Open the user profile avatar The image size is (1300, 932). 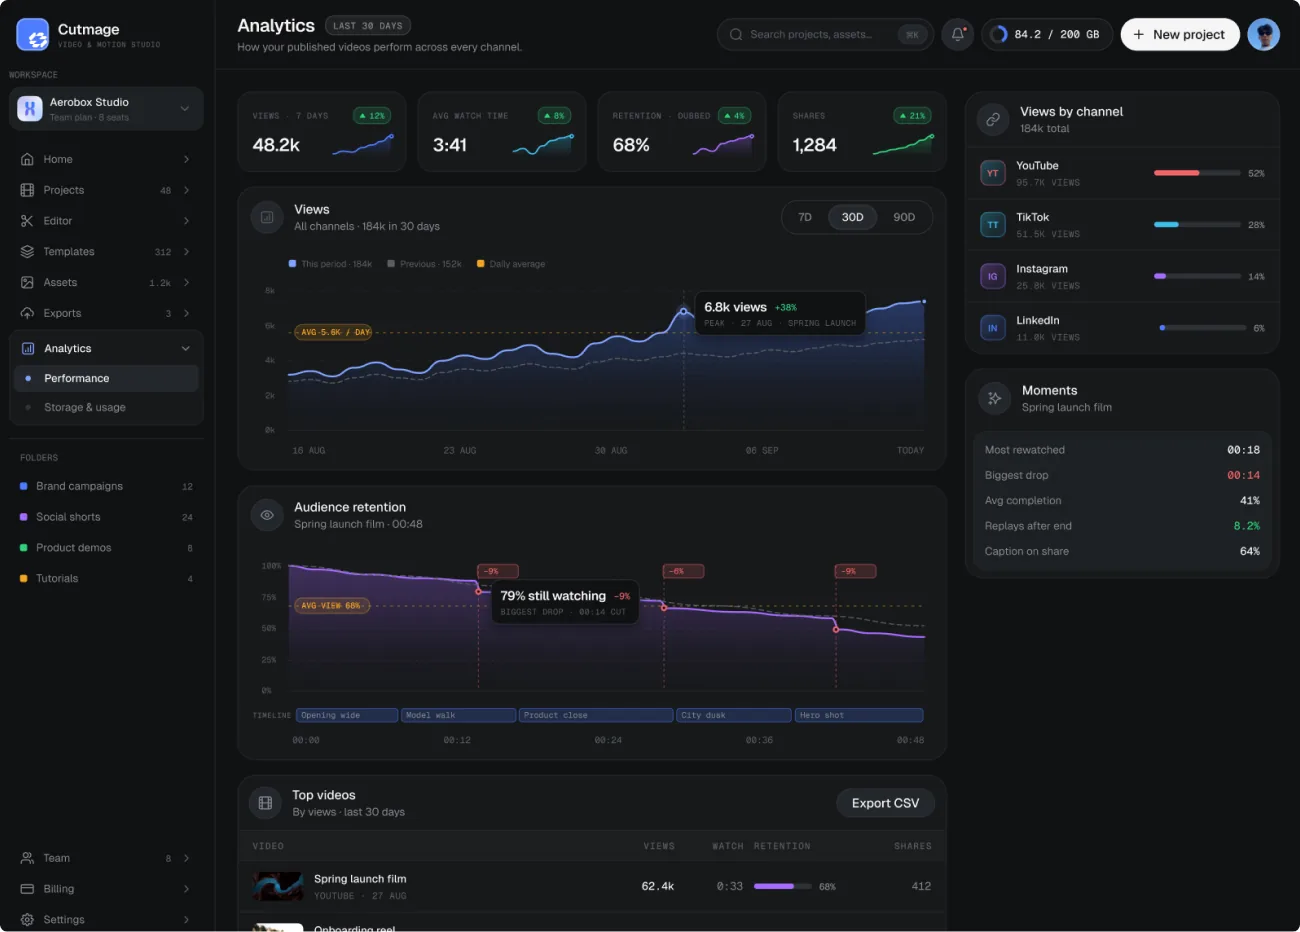pyautogui.click(x=1264, y=35)
